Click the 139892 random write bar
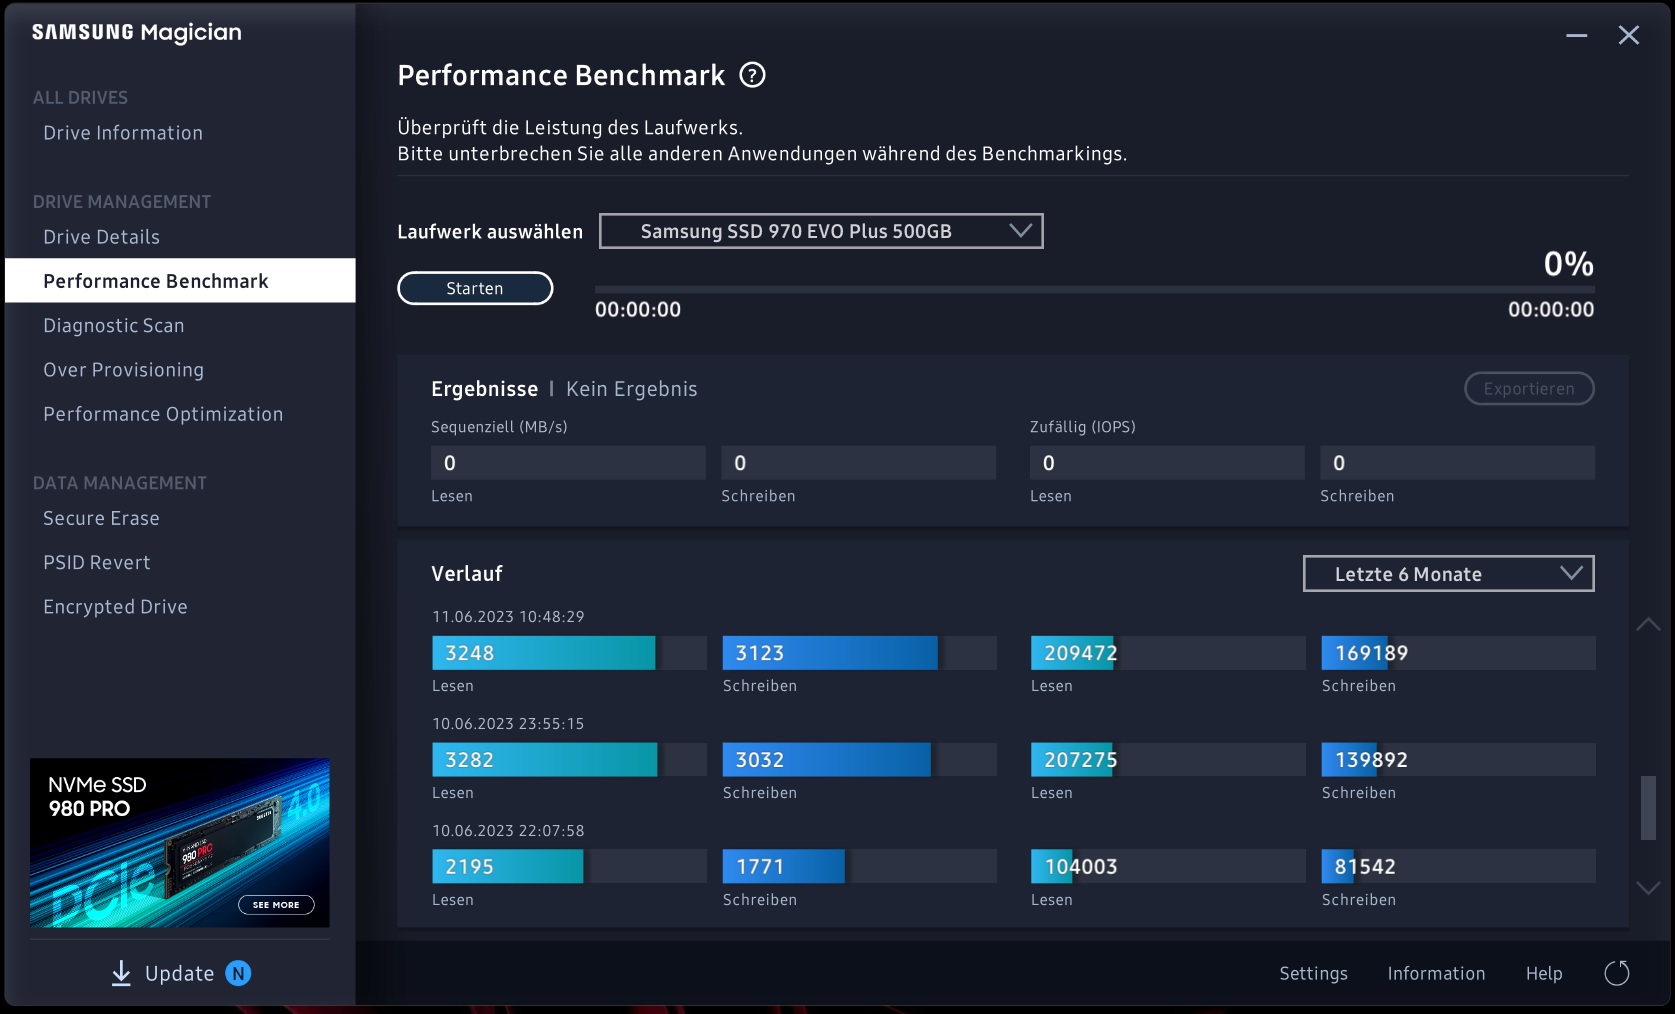 [x=1458, y=760]
